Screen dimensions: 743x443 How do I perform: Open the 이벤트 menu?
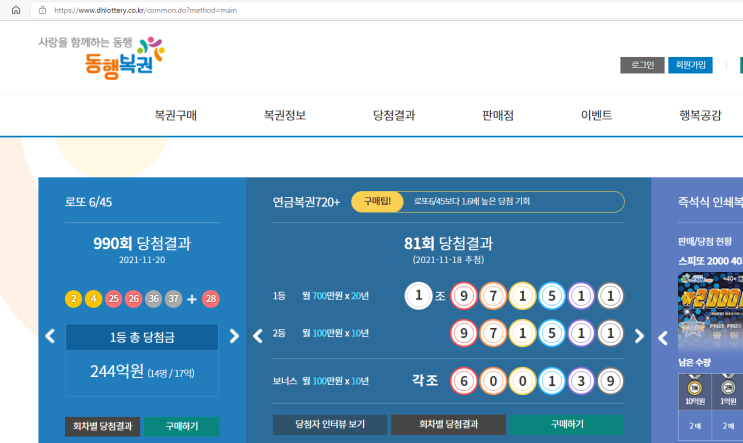597,115
